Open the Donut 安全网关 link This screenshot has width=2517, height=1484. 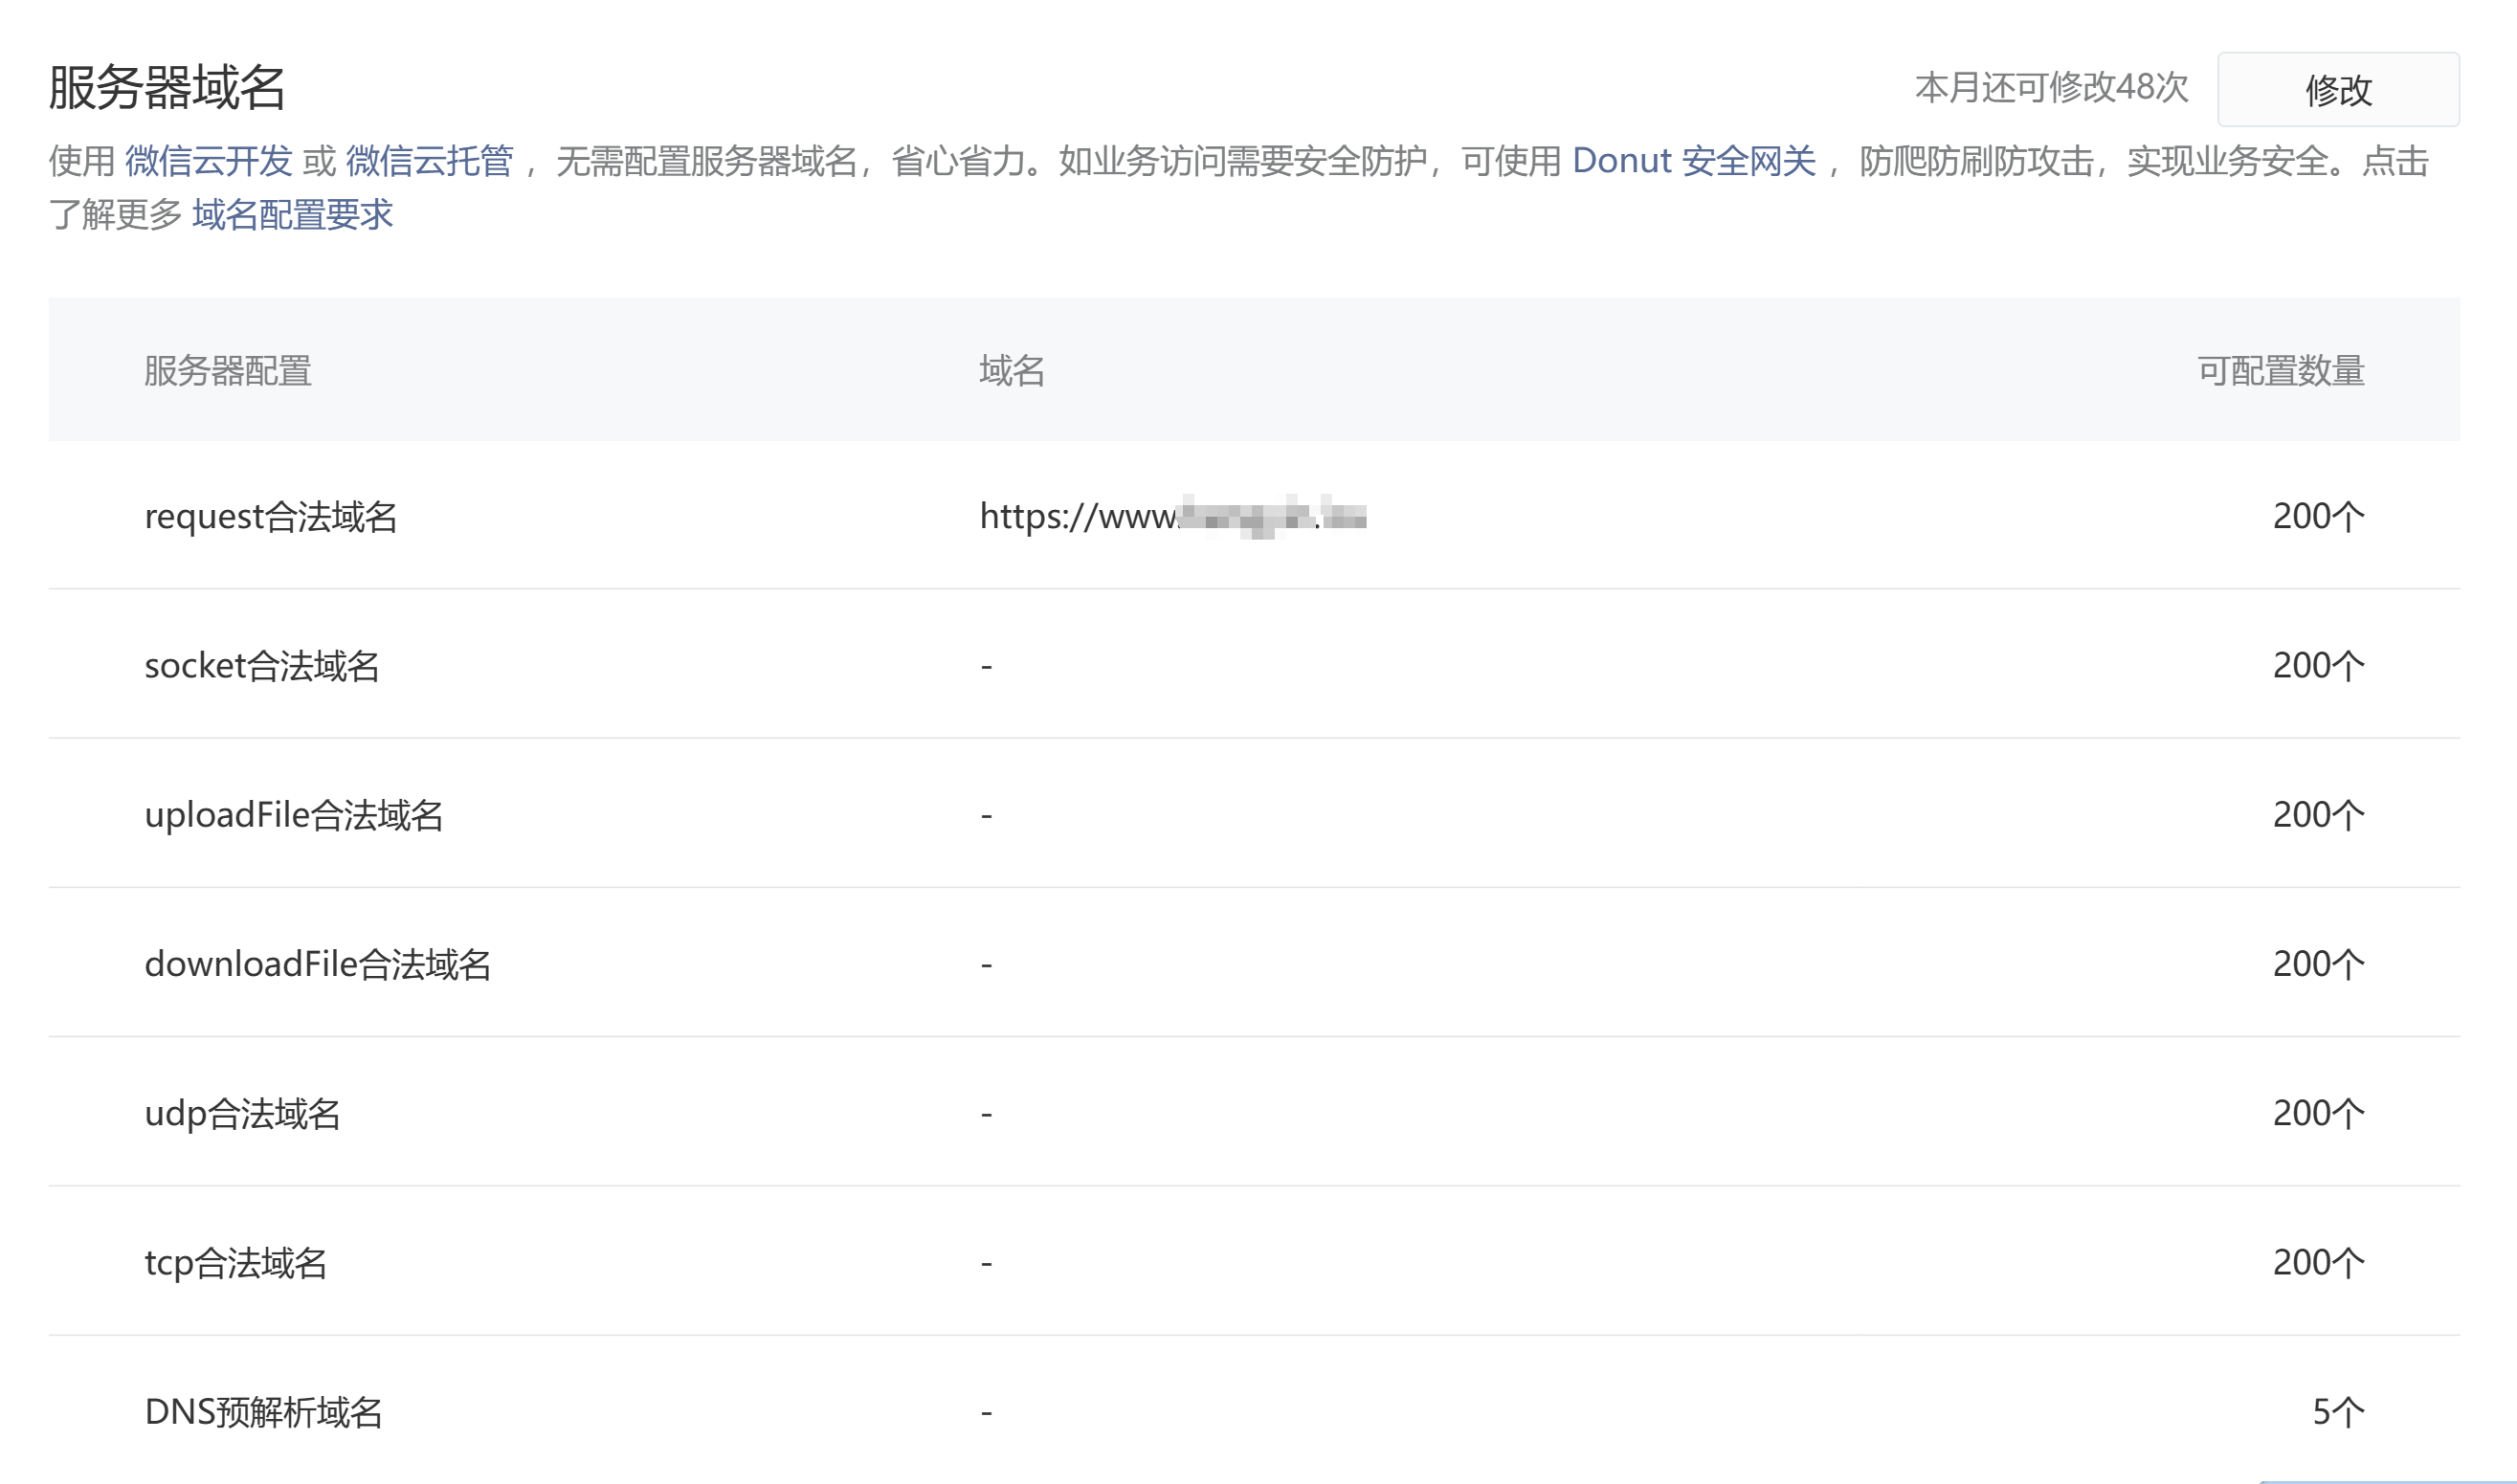[x=1693, y=161]
